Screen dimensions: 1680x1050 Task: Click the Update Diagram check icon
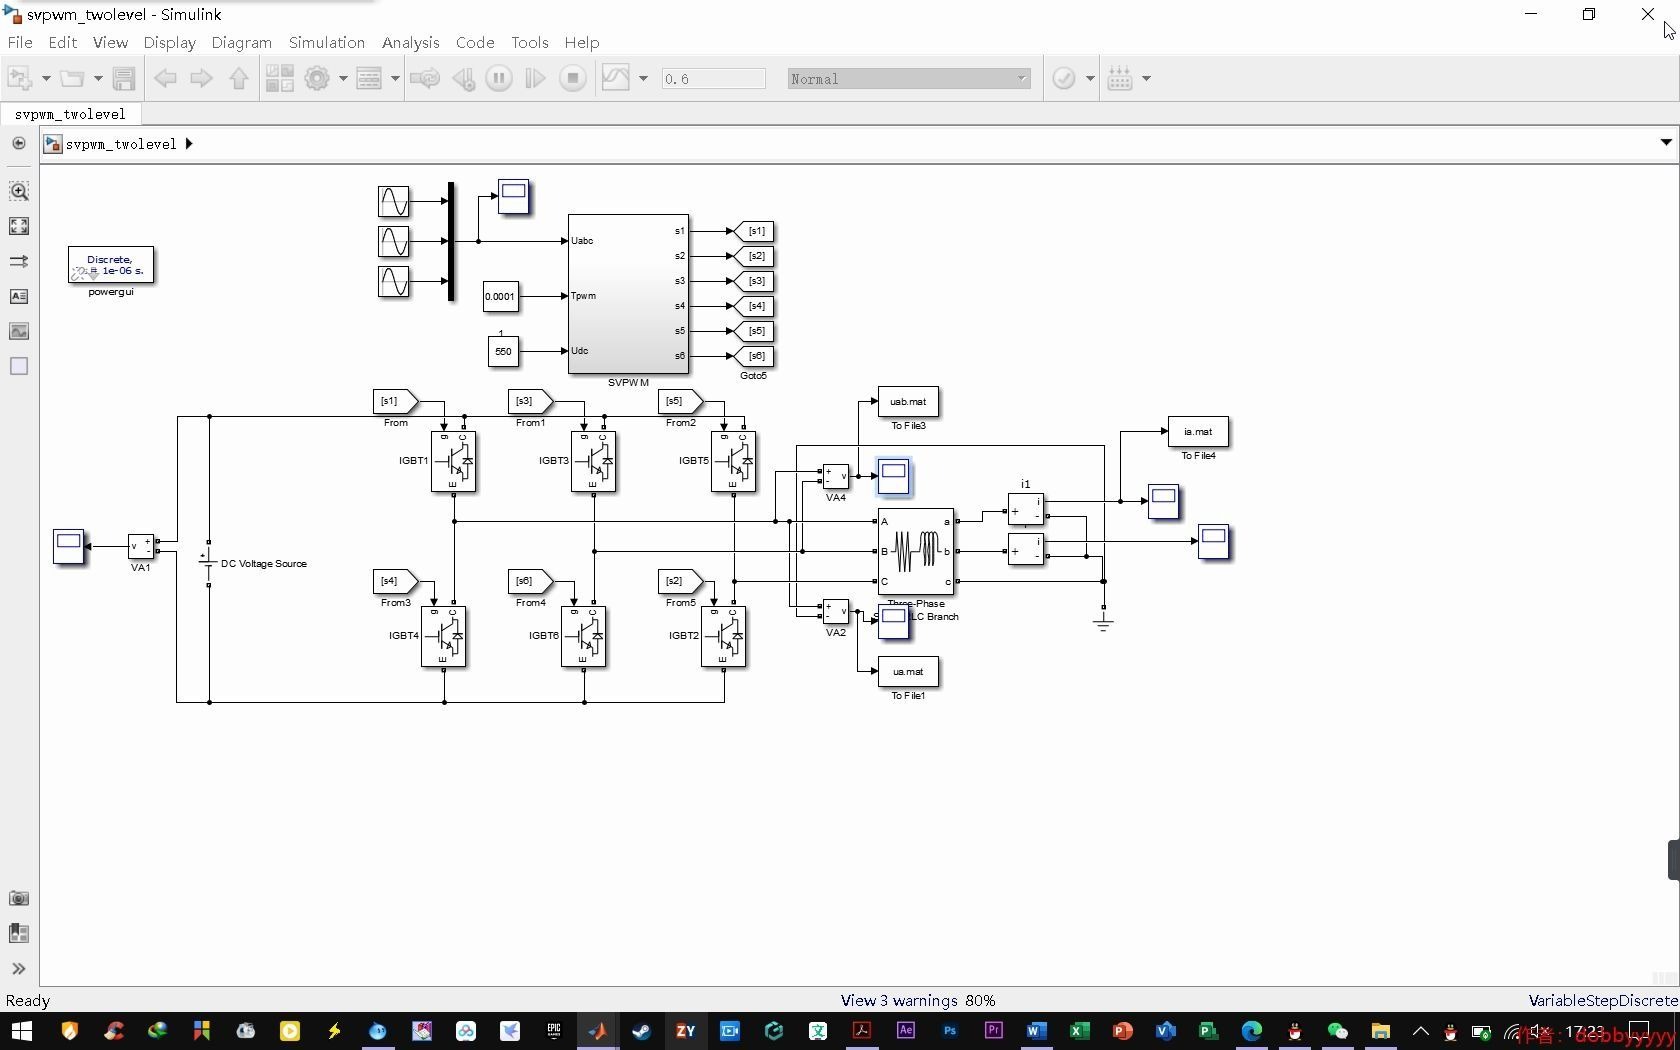[x=1064, y=78]
